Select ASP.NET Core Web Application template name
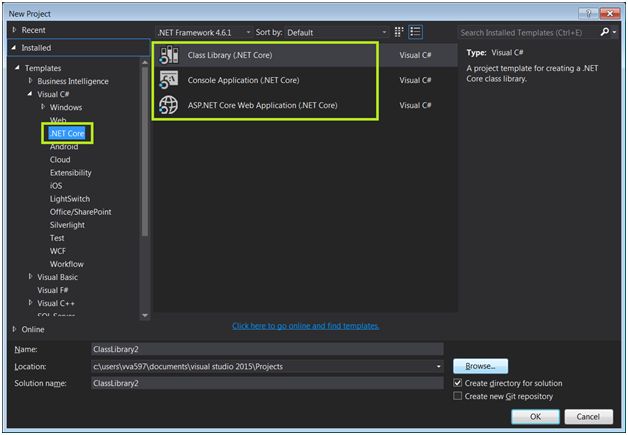Viewport: 628px width, 435px height. tap(263, 105)
